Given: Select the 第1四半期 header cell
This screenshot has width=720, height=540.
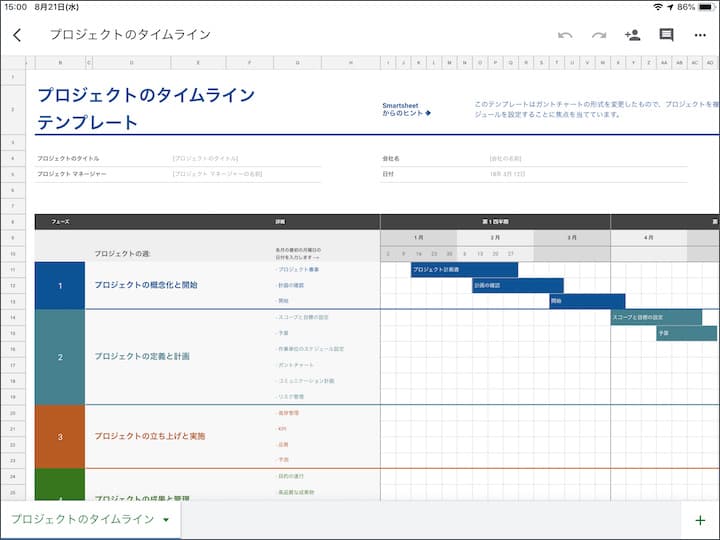Looking at the screenshot, I should click(x=495, y=222).
